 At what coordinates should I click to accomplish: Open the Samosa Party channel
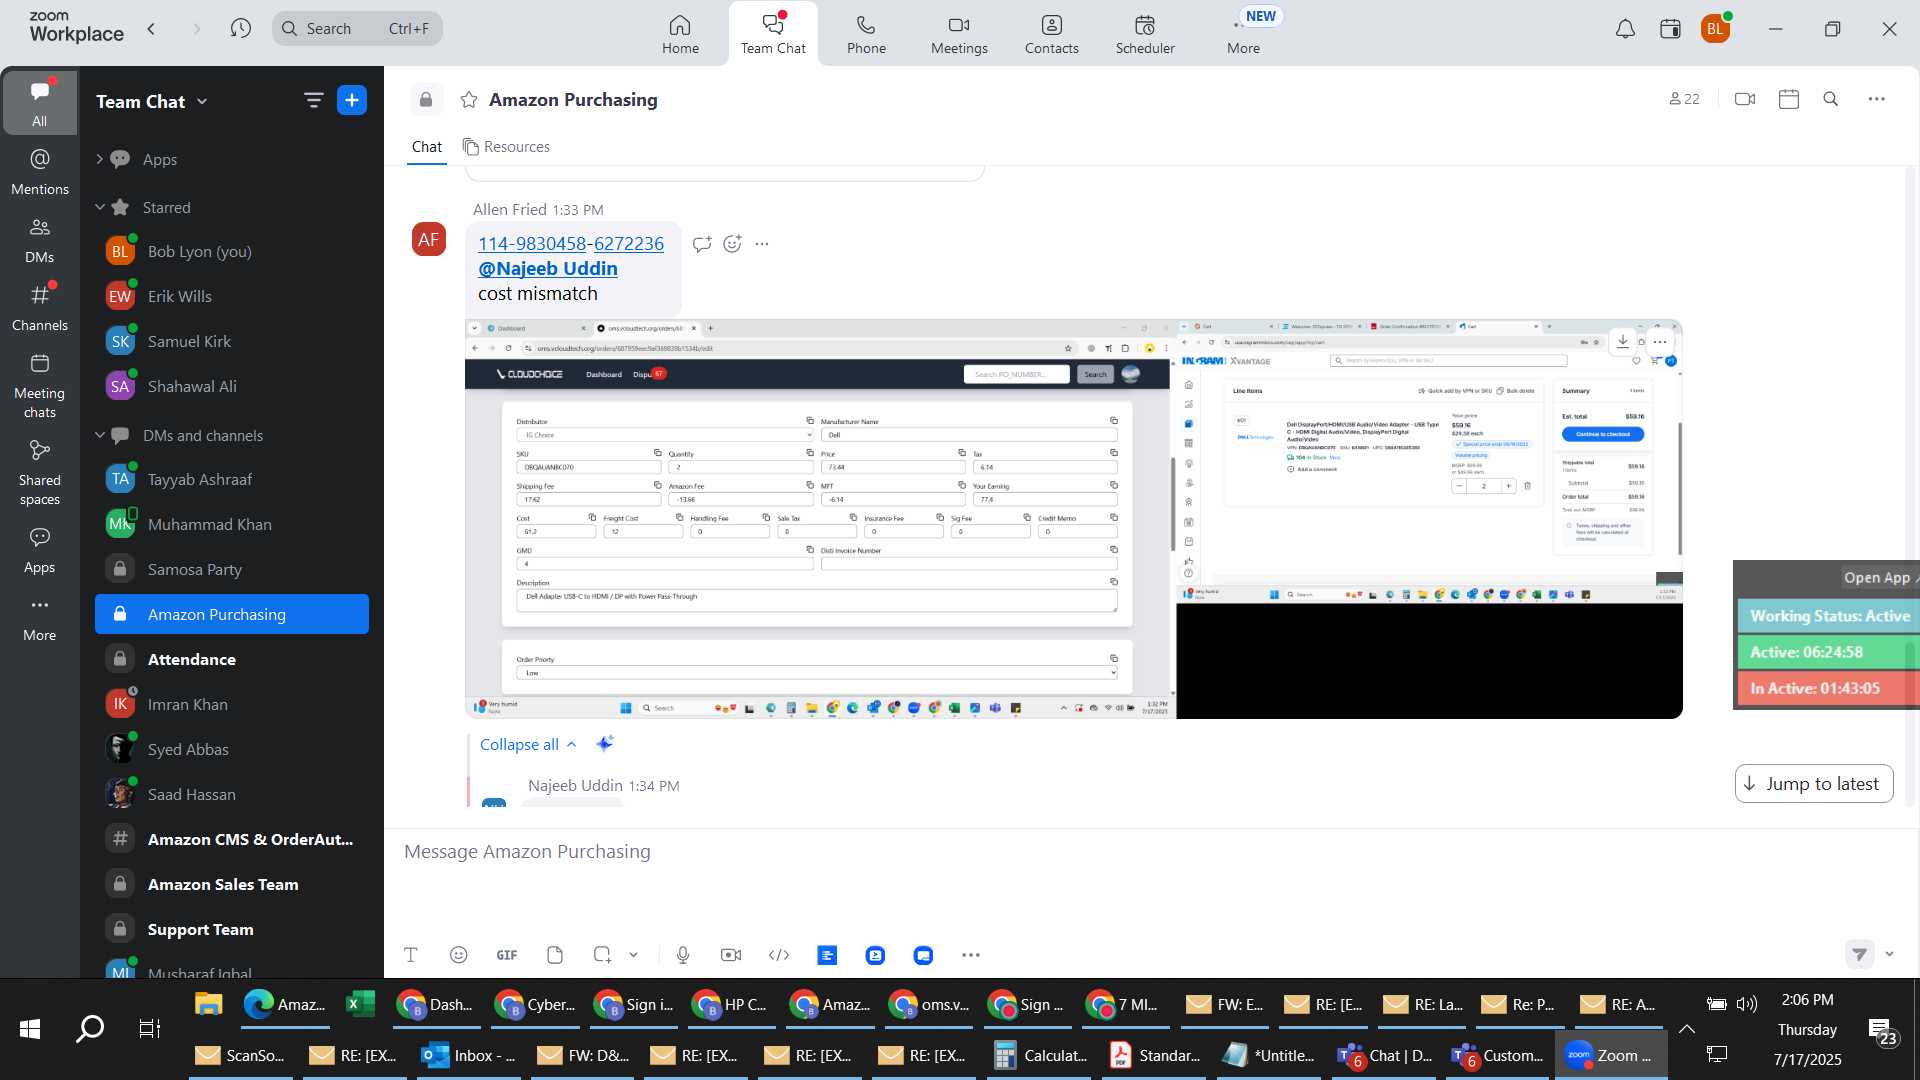(x=232, y=569)
